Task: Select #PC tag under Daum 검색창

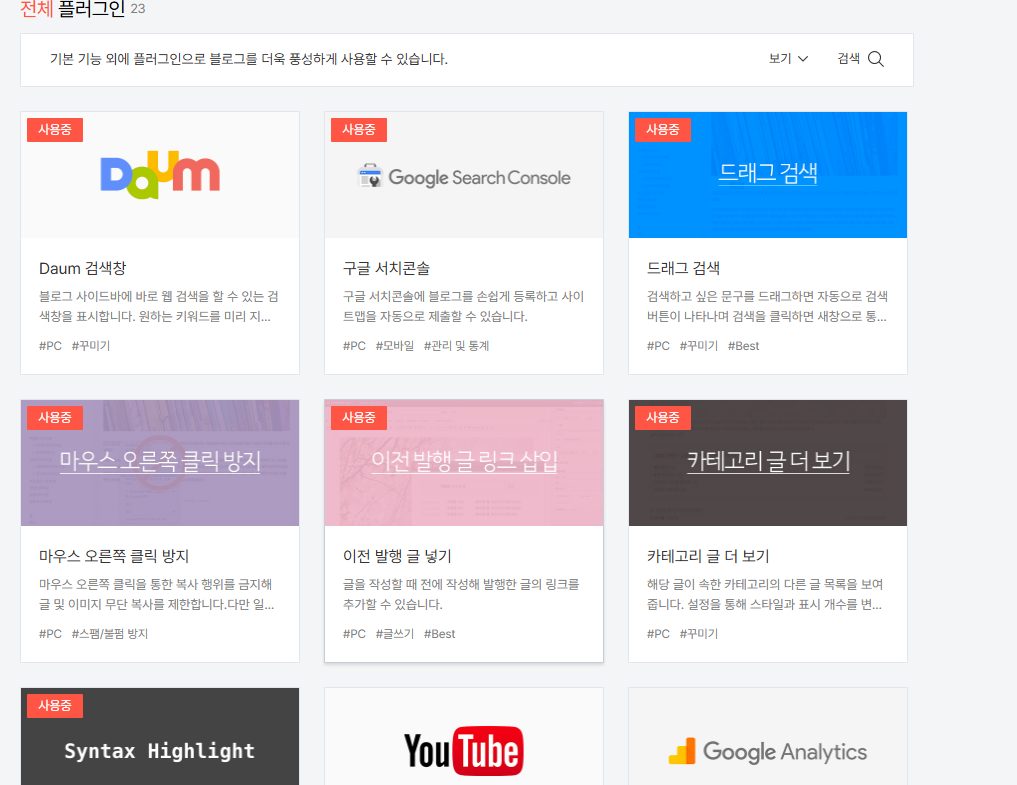Action: click(50, 346)
